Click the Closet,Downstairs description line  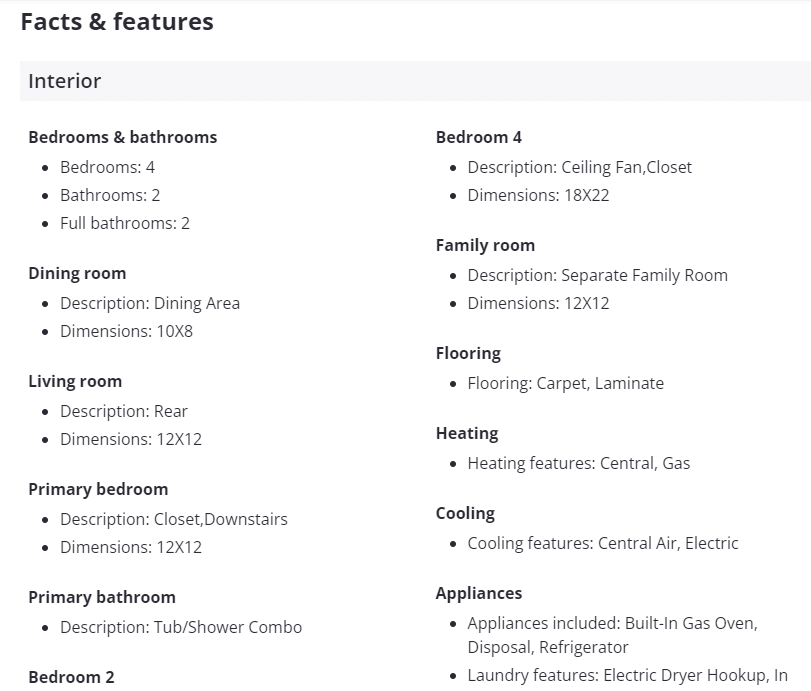pos(173,519)
